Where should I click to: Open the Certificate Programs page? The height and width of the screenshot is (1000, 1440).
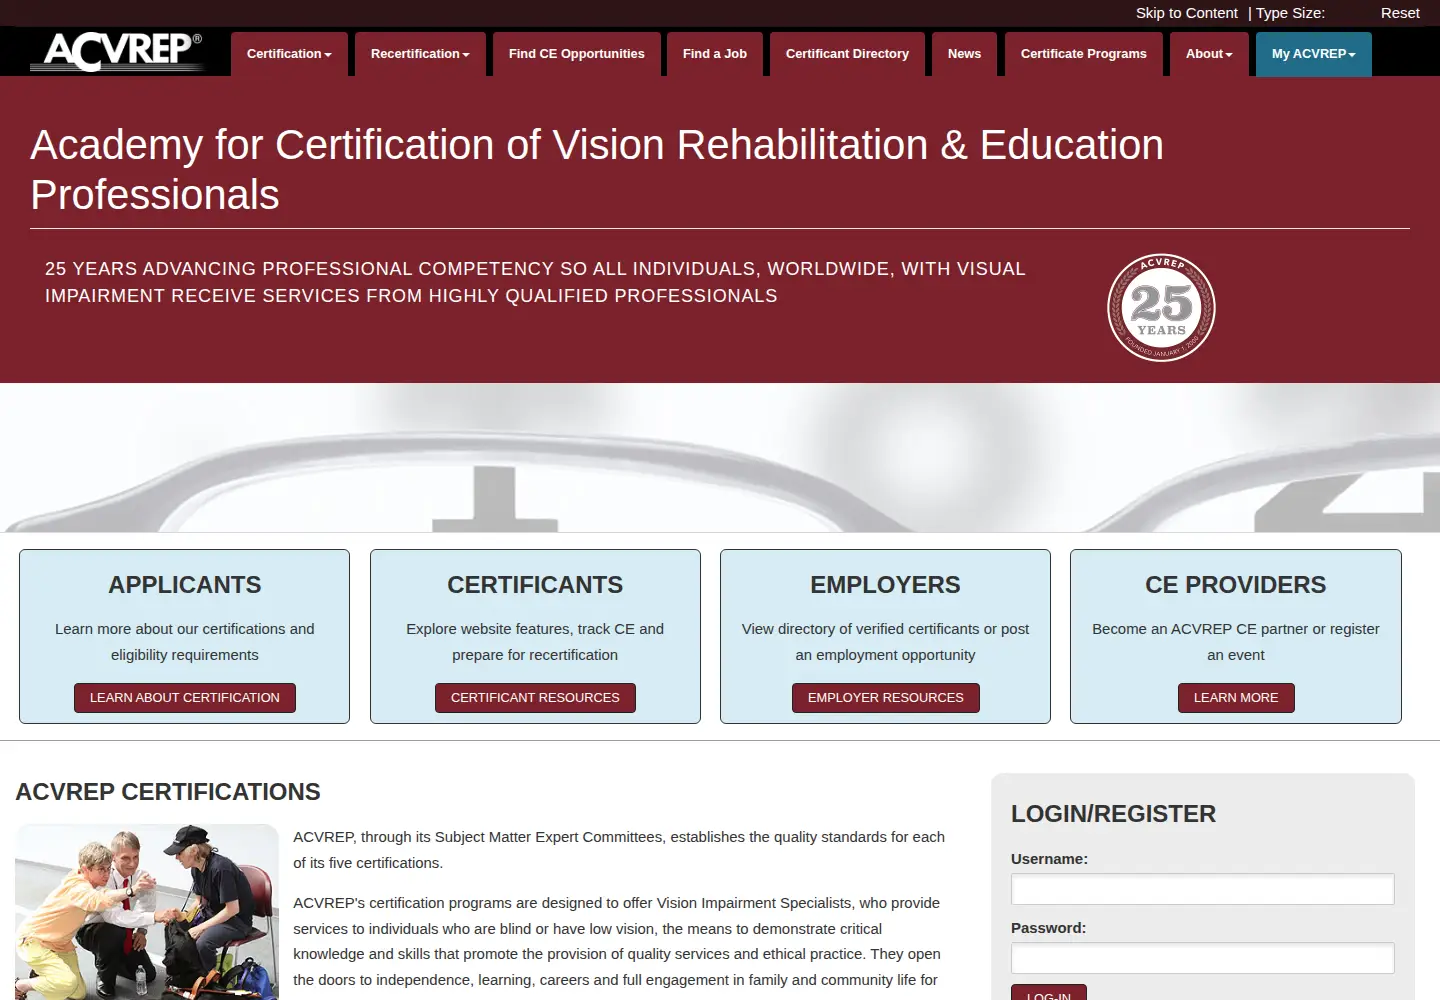pos(1084,54)
